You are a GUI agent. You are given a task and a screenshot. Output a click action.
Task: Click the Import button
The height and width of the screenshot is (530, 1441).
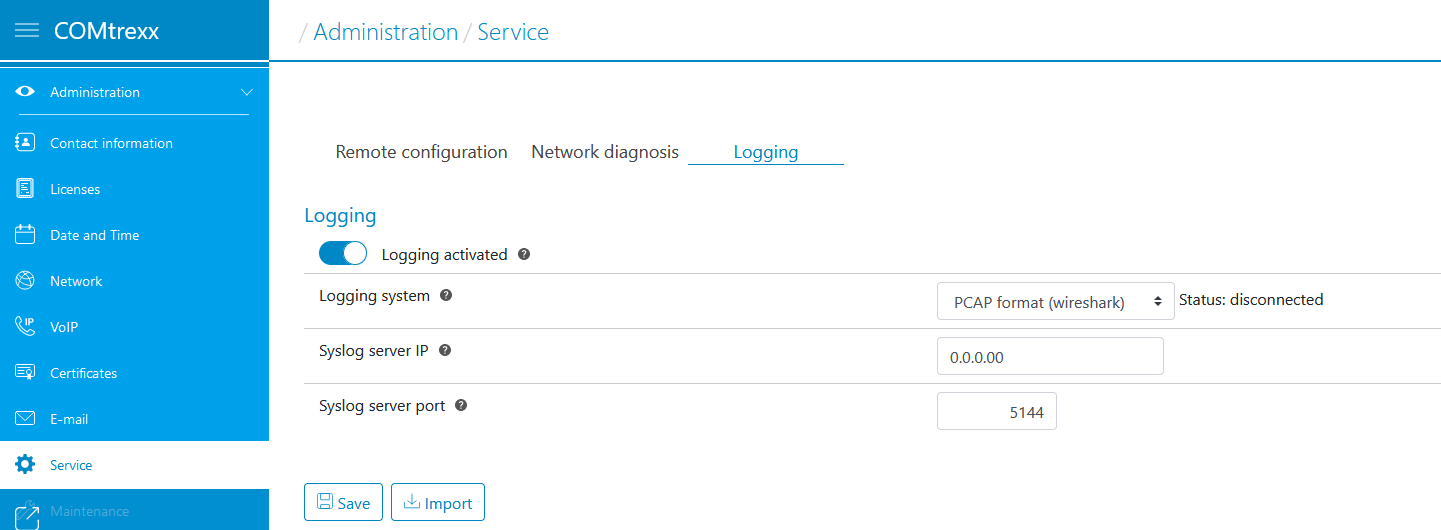[438, 503]
